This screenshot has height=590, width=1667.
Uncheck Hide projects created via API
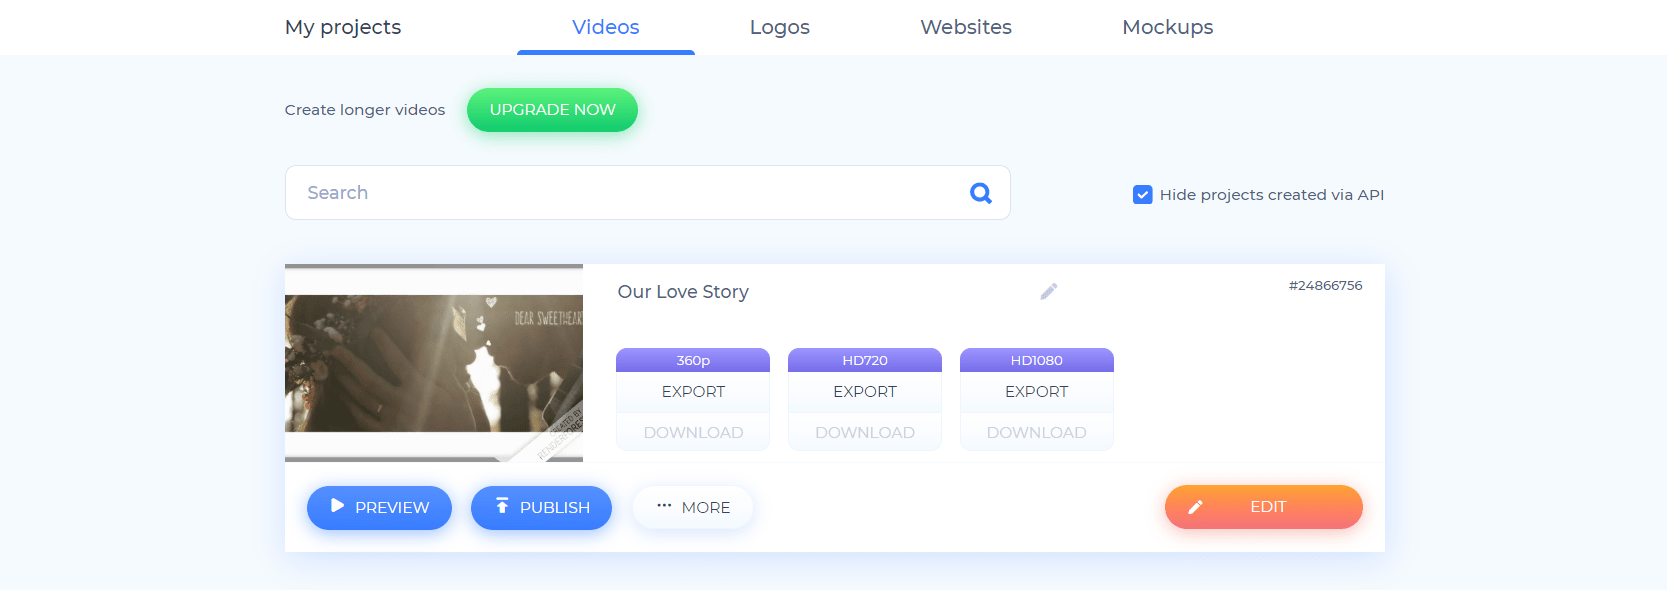(1142, 195)
